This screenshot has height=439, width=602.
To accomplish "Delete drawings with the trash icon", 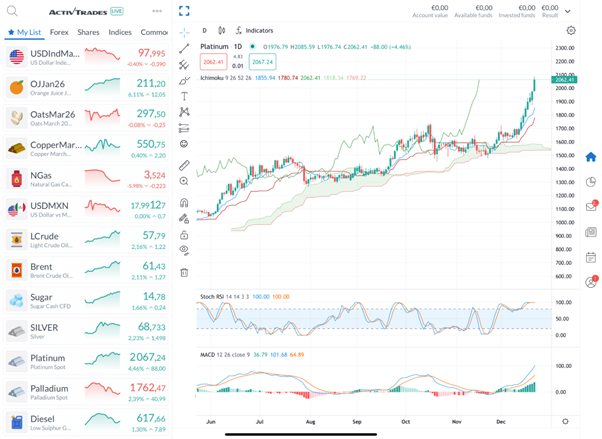I will pyautogui.click(x=184, y=272).
